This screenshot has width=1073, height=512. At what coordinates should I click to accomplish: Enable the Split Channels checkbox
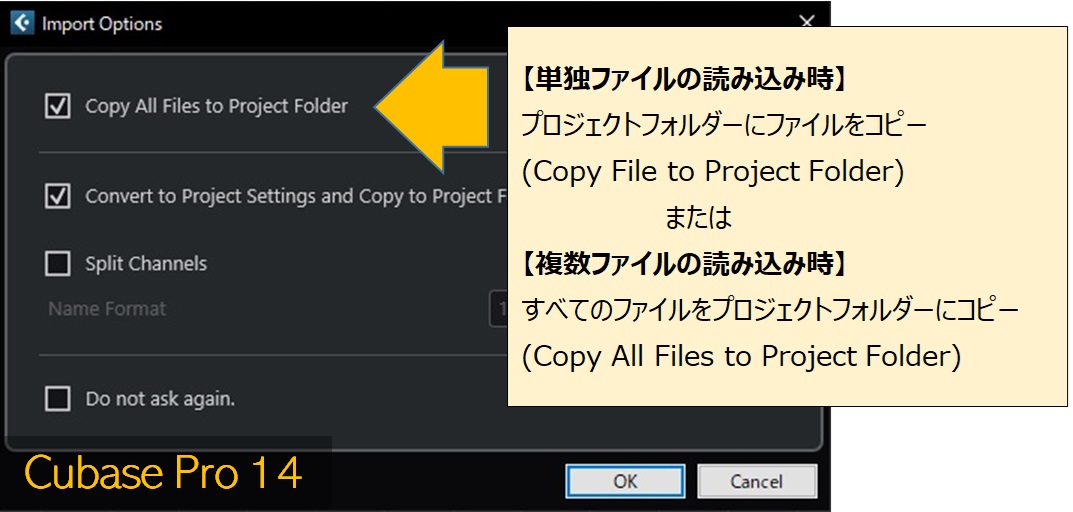pos(57,264)
